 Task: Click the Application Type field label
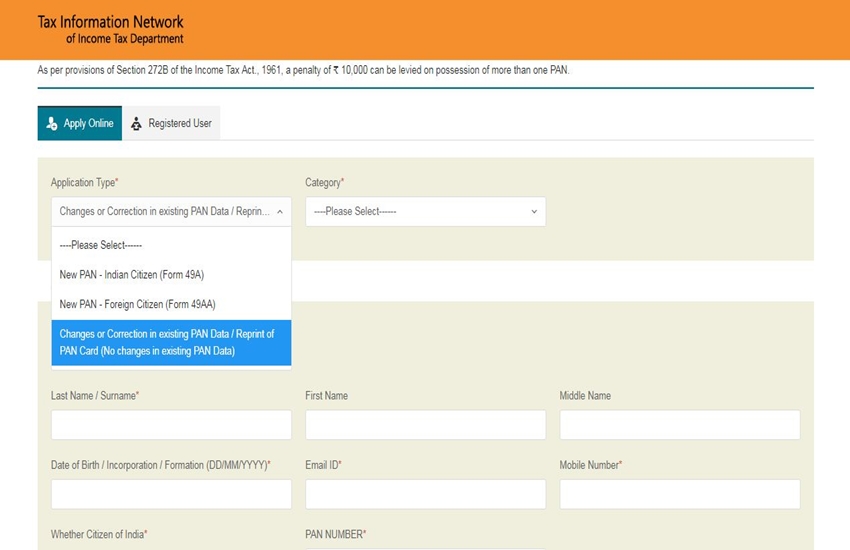tap(84, 183)
